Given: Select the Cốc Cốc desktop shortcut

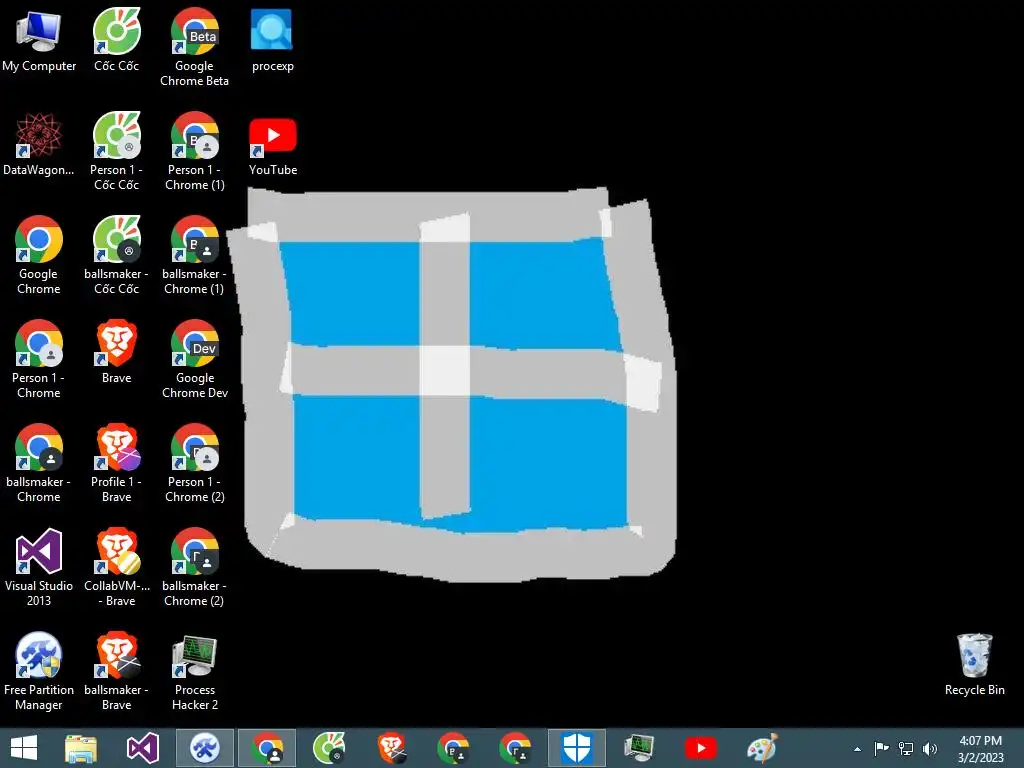Looking at the screenshot, I should click(x=116, y=40).
